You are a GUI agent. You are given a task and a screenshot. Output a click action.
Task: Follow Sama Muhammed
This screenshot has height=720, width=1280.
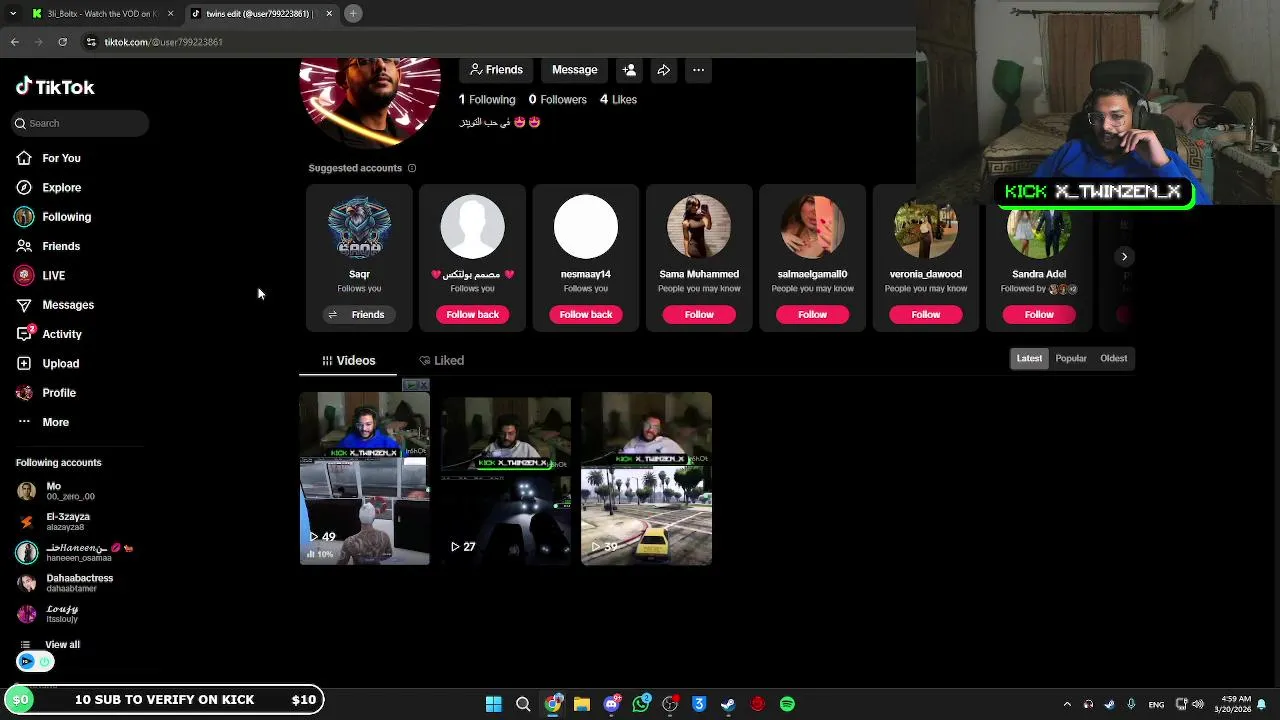pos(699,315)
